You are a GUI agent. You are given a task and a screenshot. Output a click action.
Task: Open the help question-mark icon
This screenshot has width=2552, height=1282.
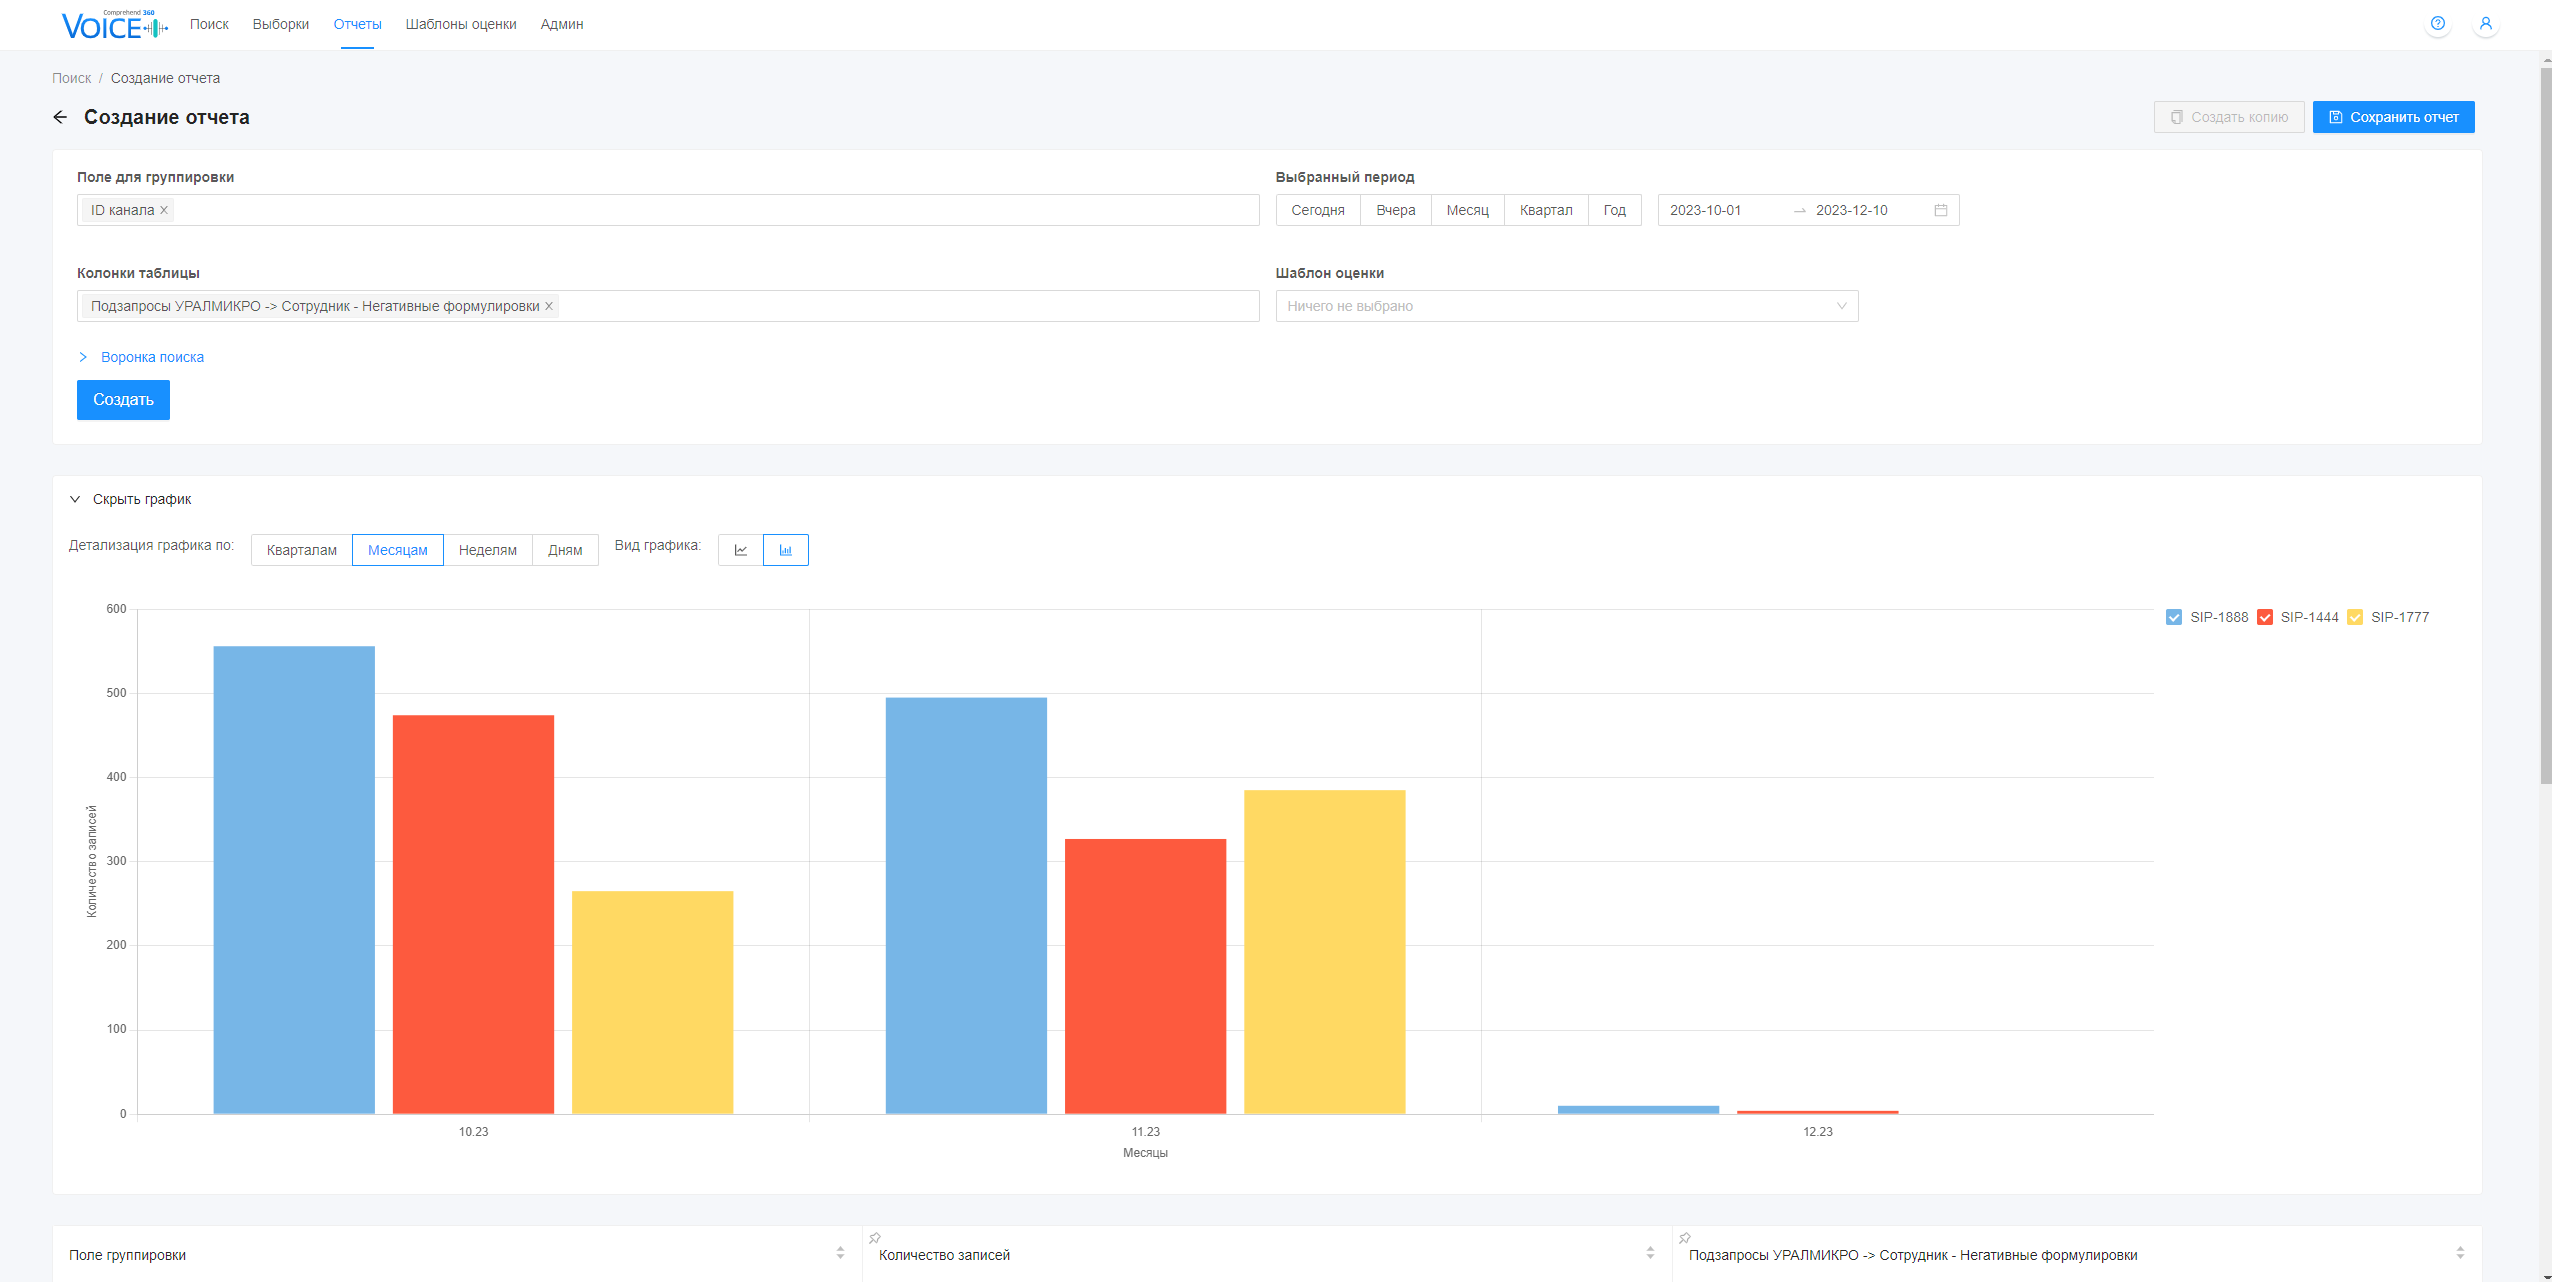coord(2437,24)
